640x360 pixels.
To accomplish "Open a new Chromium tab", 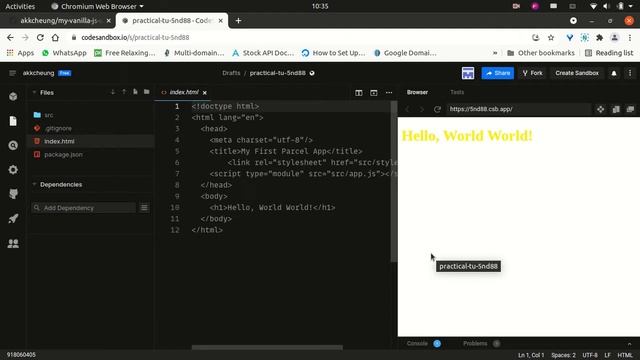I will point(238,20).
